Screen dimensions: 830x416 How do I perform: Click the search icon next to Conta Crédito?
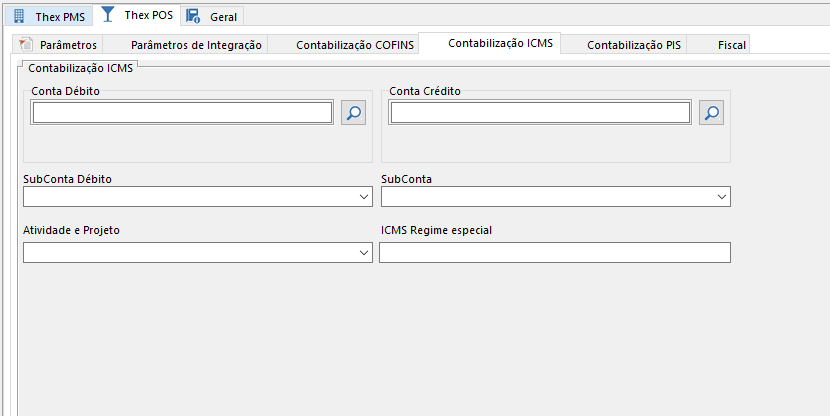pos(711,113)
